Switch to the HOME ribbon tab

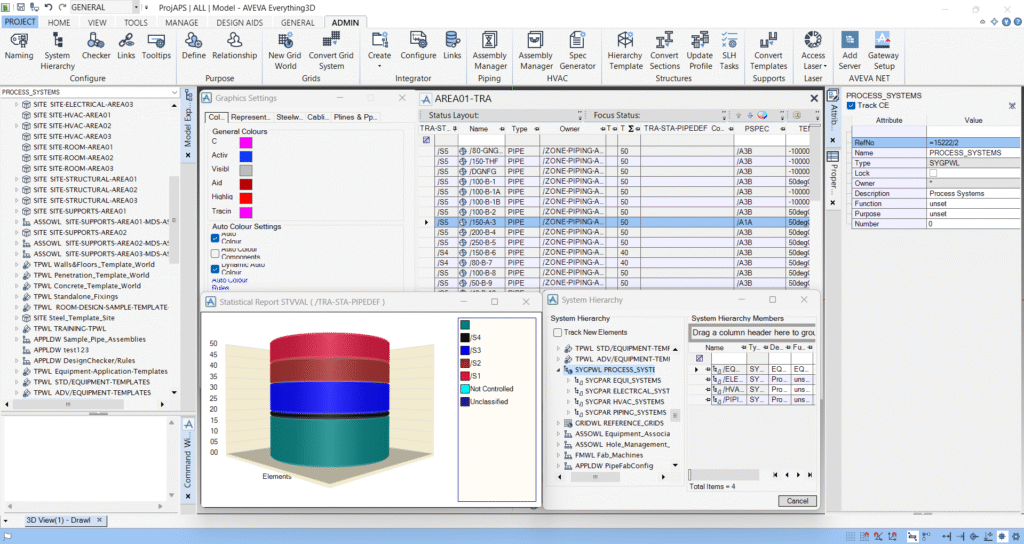pos(59,22)
